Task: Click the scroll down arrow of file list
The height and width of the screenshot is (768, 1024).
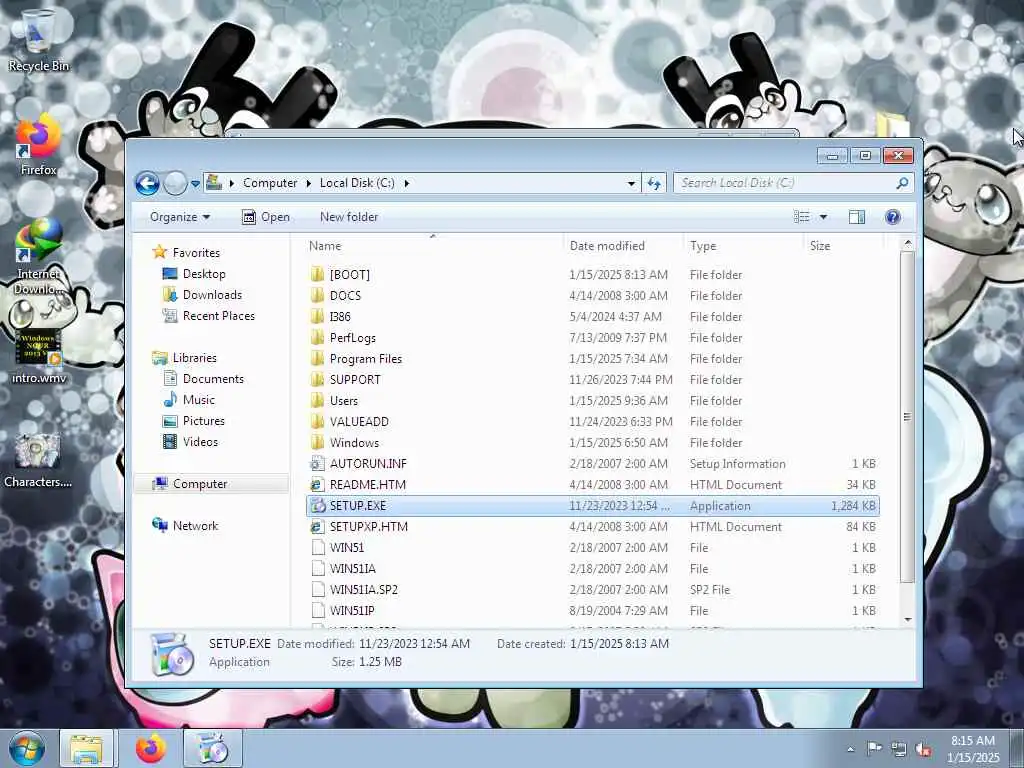Action: (x=907, y=619)
